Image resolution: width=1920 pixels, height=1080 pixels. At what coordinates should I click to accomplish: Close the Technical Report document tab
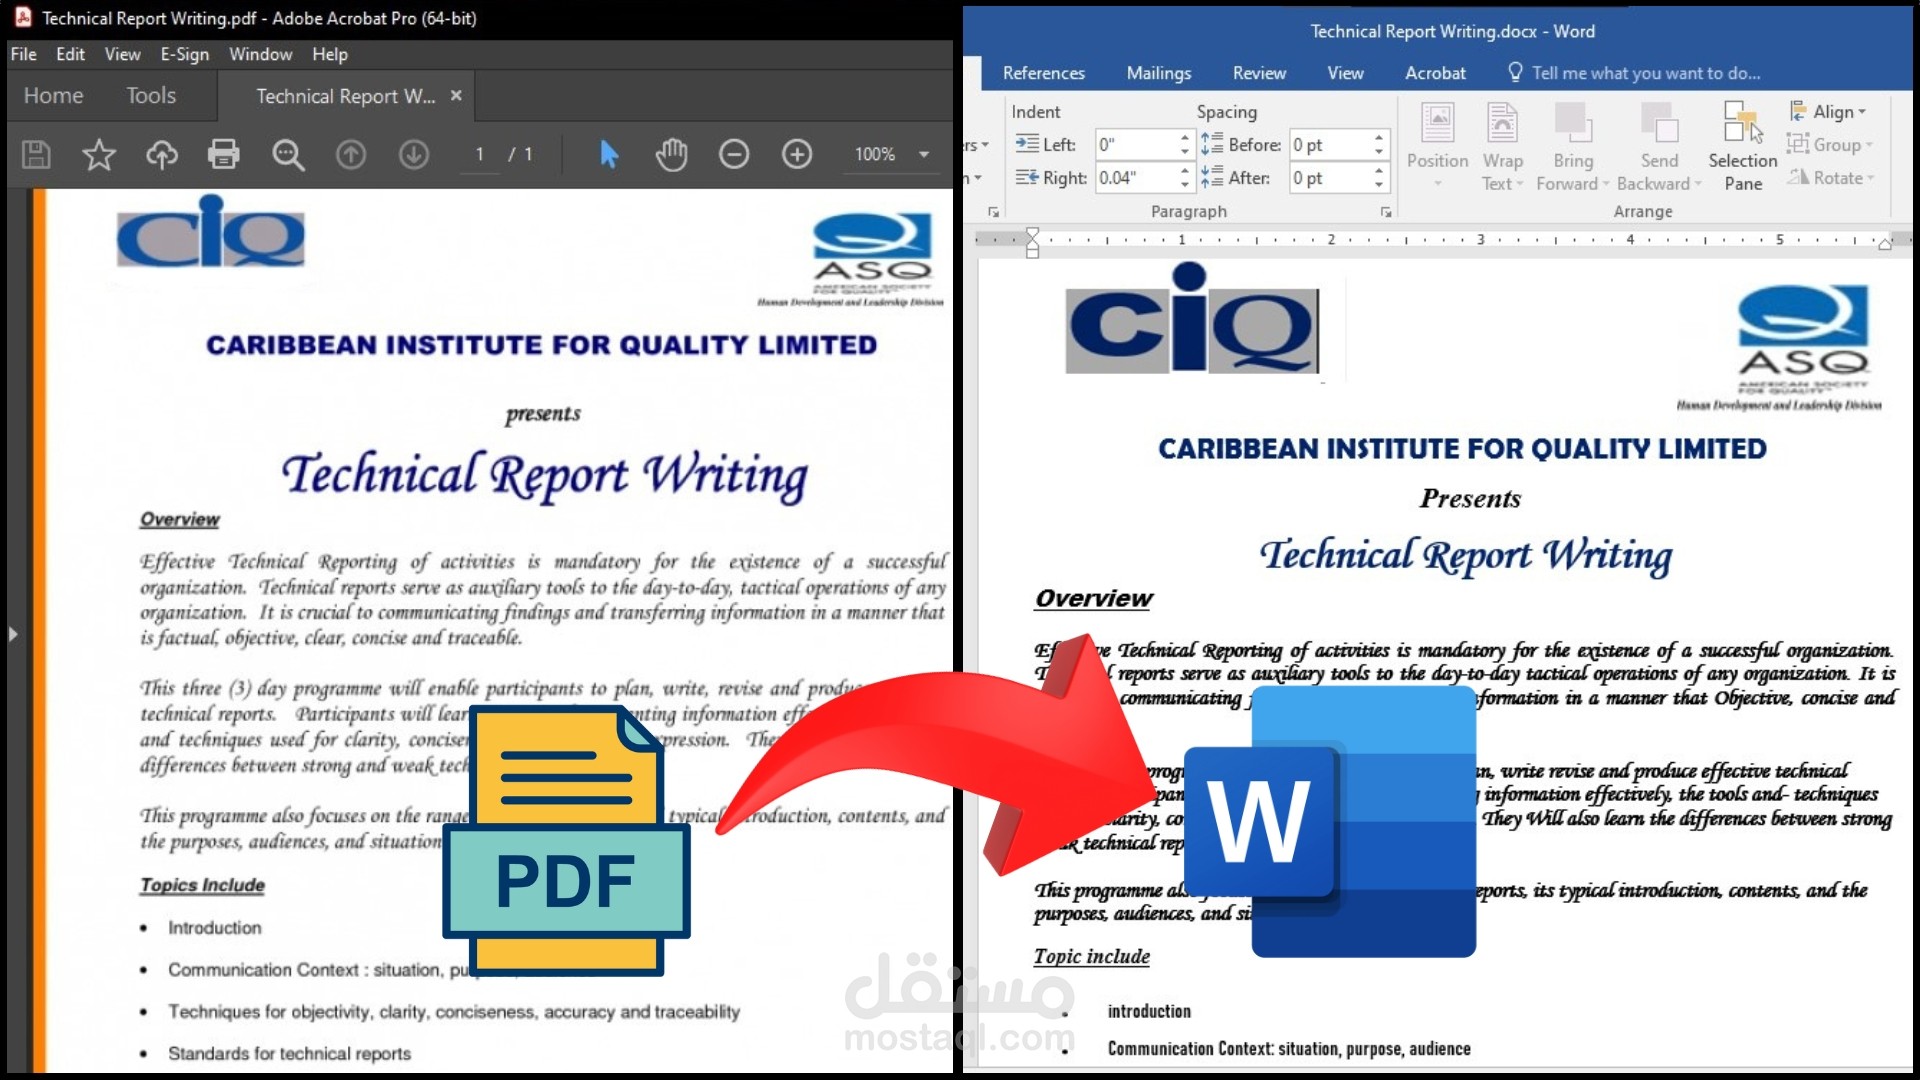[x=456, y=95]
